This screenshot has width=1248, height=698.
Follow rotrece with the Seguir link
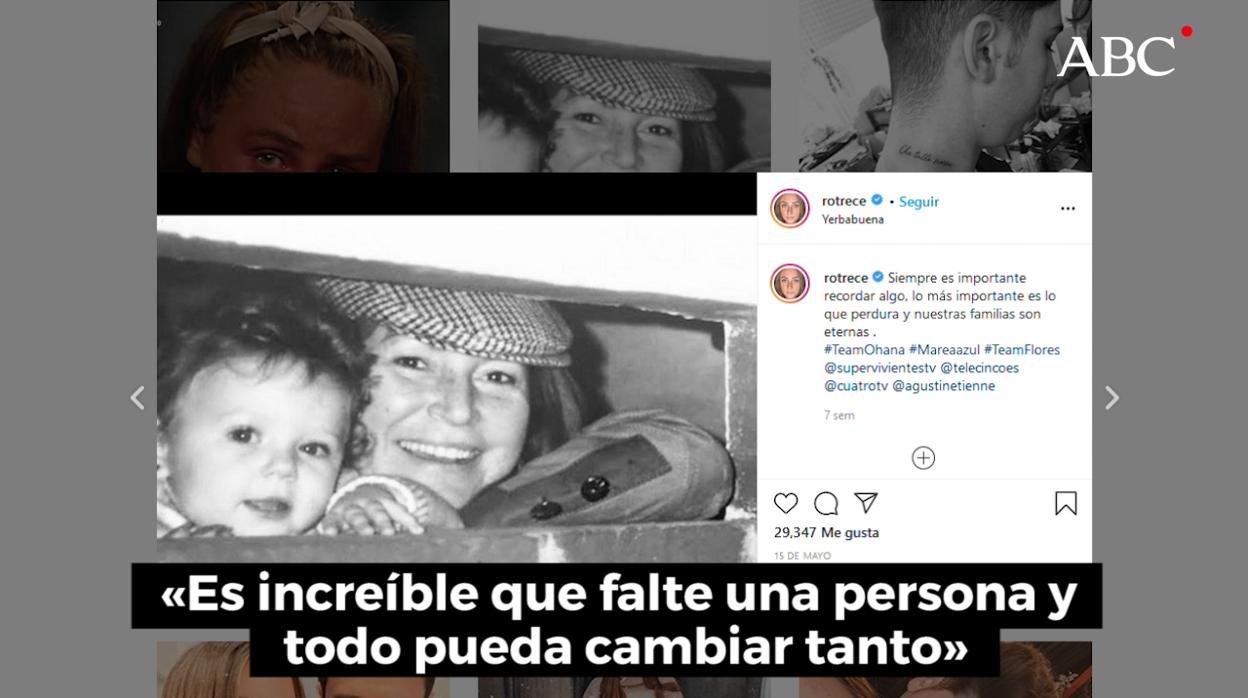coord(918,201)
